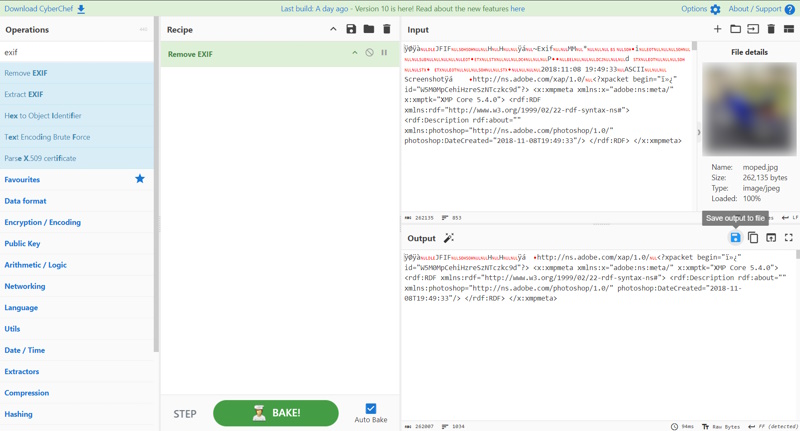This screenshot has width=800, height=431.
Task: Open the Hashing category
Action: (77, 414)
